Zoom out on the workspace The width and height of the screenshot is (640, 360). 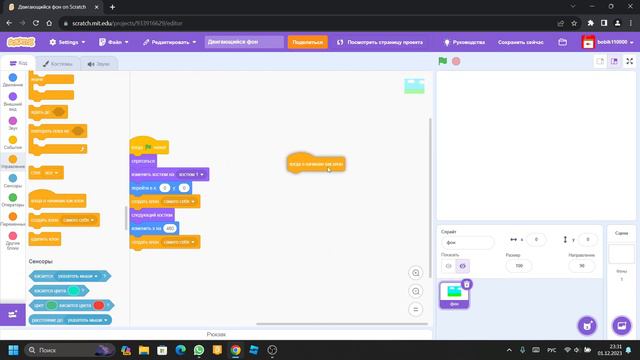click(416, 291)
